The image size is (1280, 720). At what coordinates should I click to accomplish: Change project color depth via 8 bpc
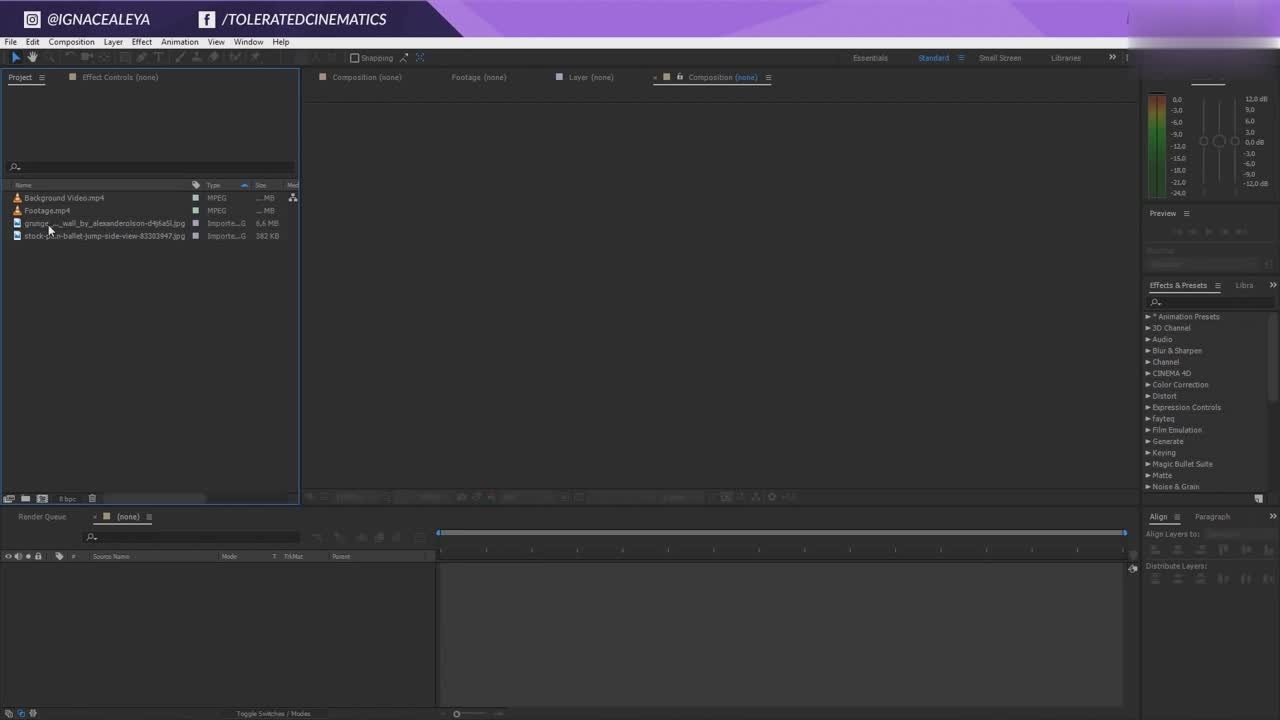67,499
